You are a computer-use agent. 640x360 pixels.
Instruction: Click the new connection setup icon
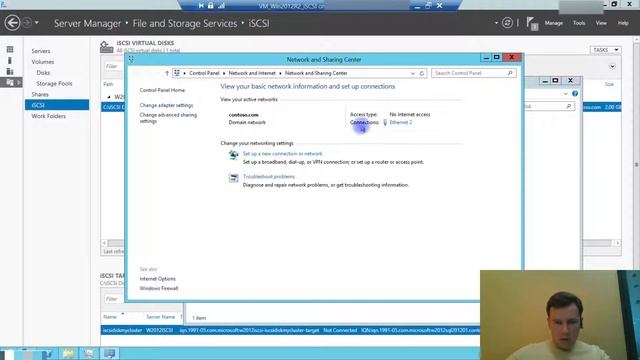pyautogui.click(x=233, y=155)
